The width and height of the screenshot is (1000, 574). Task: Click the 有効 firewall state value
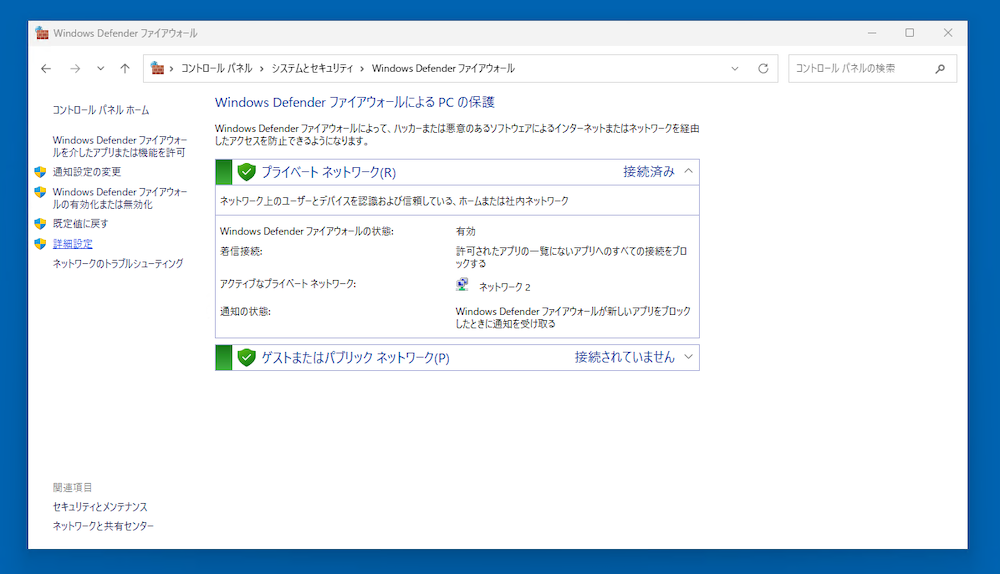(x=466, y=231)
